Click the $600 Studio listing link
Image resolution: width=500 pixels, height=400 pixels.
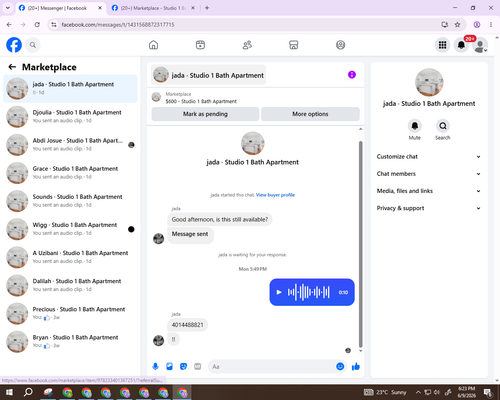click(201, 101)
